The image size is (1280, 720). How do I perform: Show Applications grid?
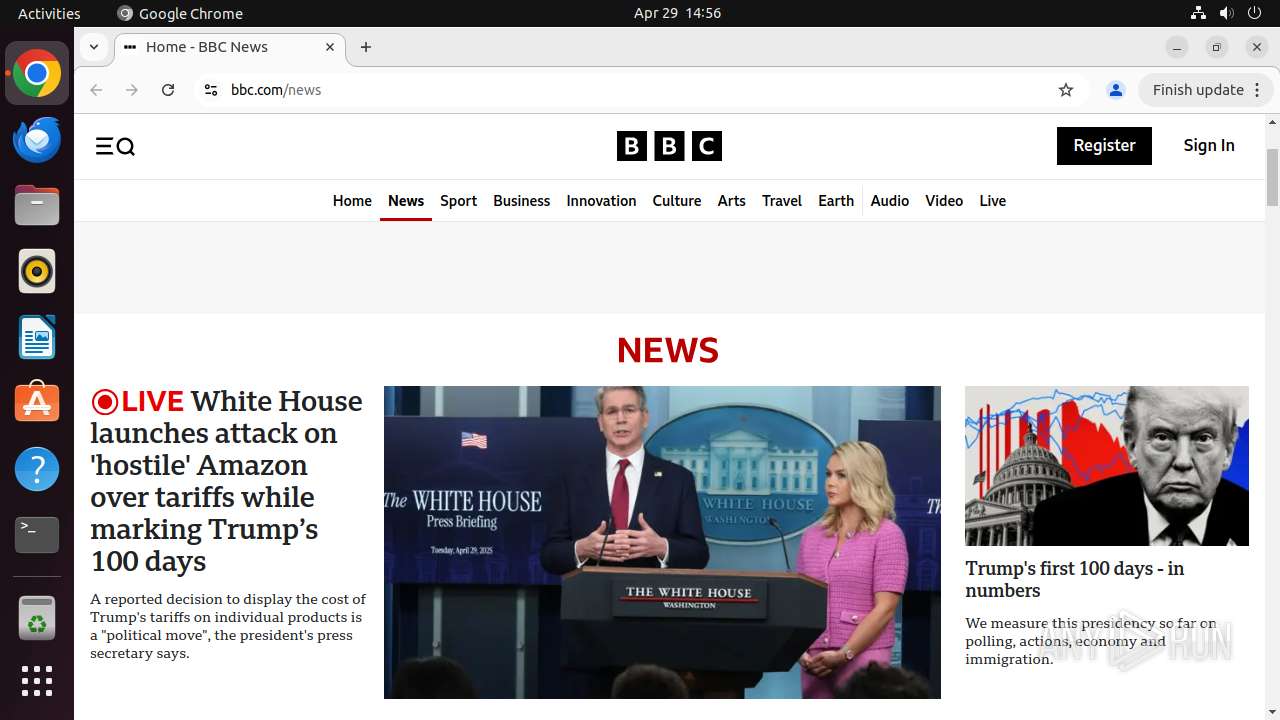[37, 681]
